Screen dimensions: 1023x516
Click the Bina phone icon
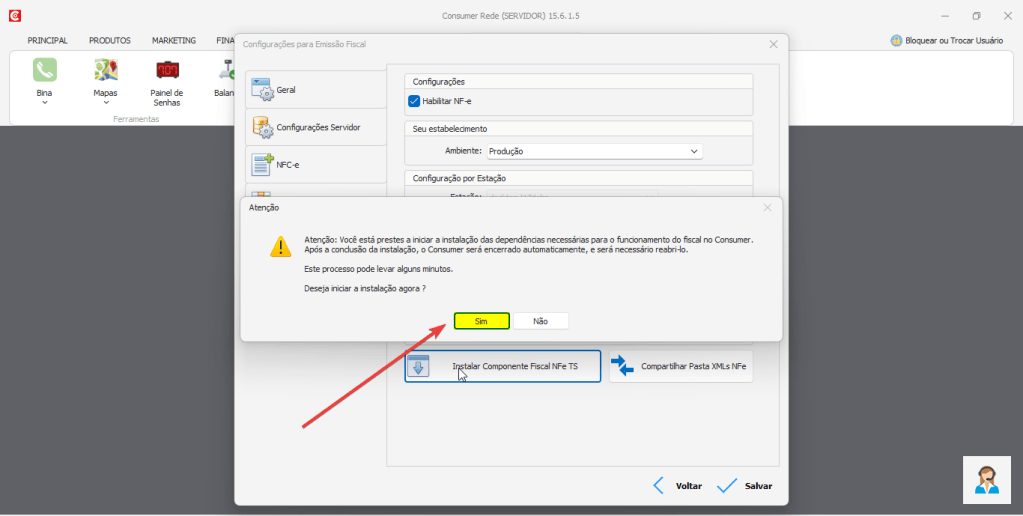click(45, 70)
